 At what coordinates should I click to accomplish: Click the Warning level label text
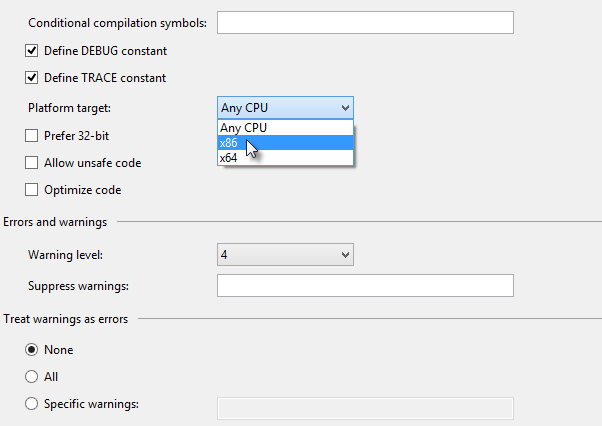66,256
